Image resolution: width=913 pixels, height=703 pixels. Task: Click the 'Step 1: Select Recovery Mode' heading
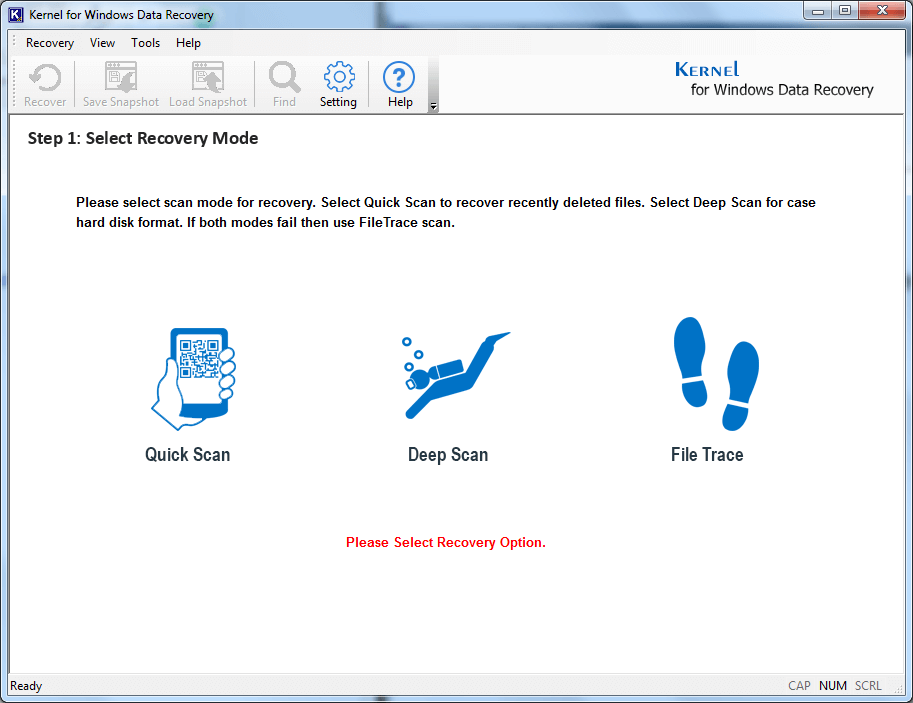pos(143,139)
